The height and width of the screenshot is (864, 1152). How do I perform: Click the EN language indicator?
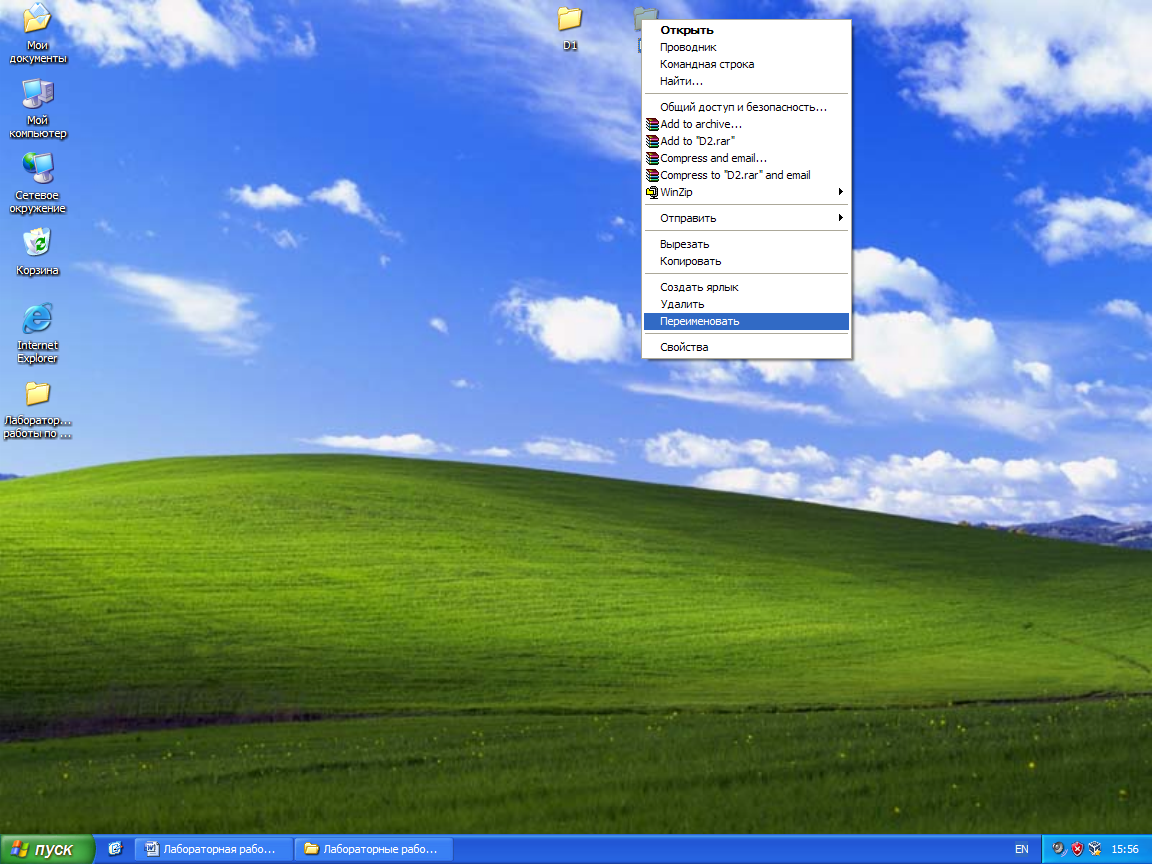[x=1021, y=849]
